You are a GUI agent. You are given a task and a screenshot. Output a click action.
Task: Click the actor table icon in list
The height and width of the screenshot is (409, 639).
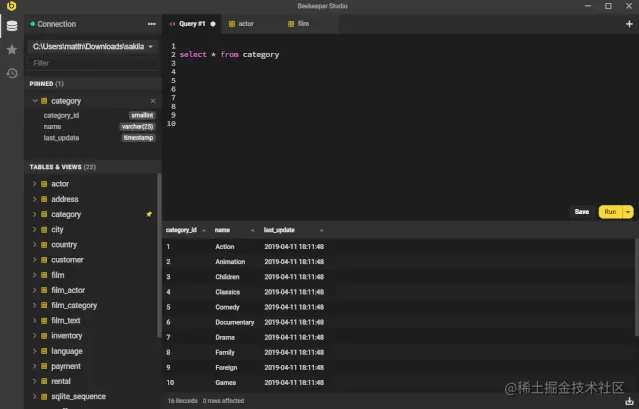[44, 184]
